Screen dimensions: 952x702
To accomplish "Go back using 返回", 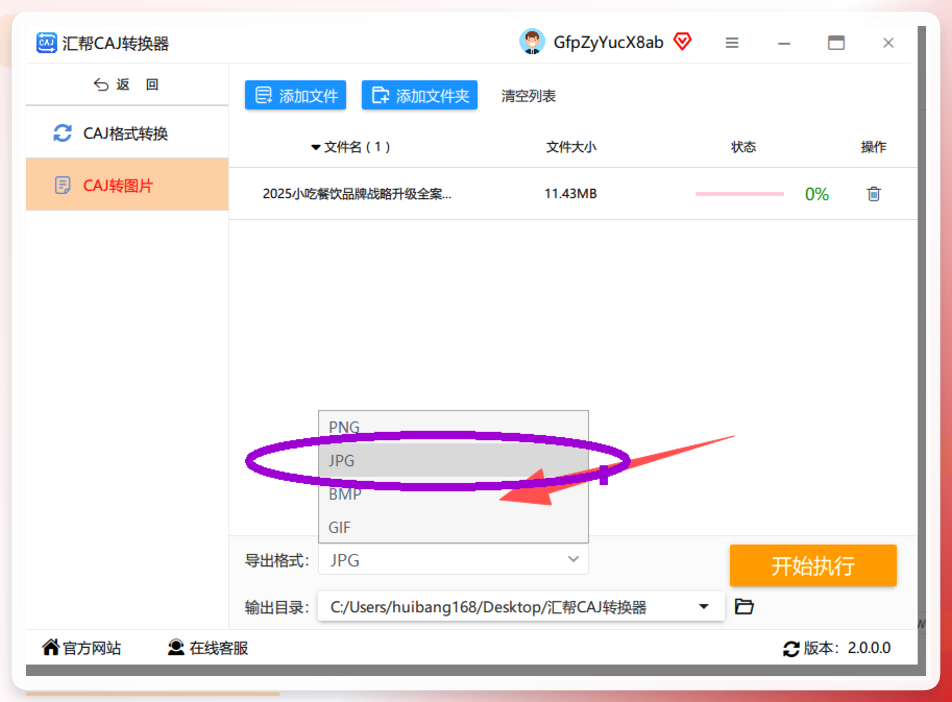I will (x=126, y=84).
